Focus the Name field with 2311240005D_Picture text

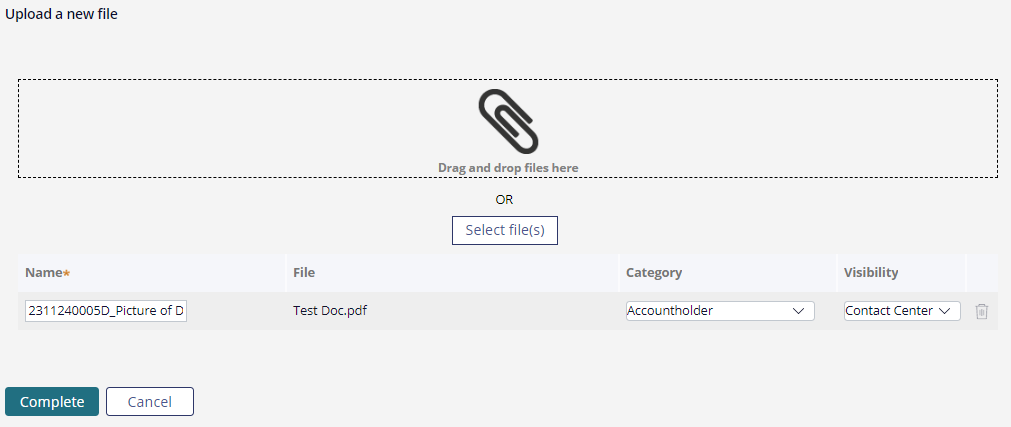tap(106, 311)
